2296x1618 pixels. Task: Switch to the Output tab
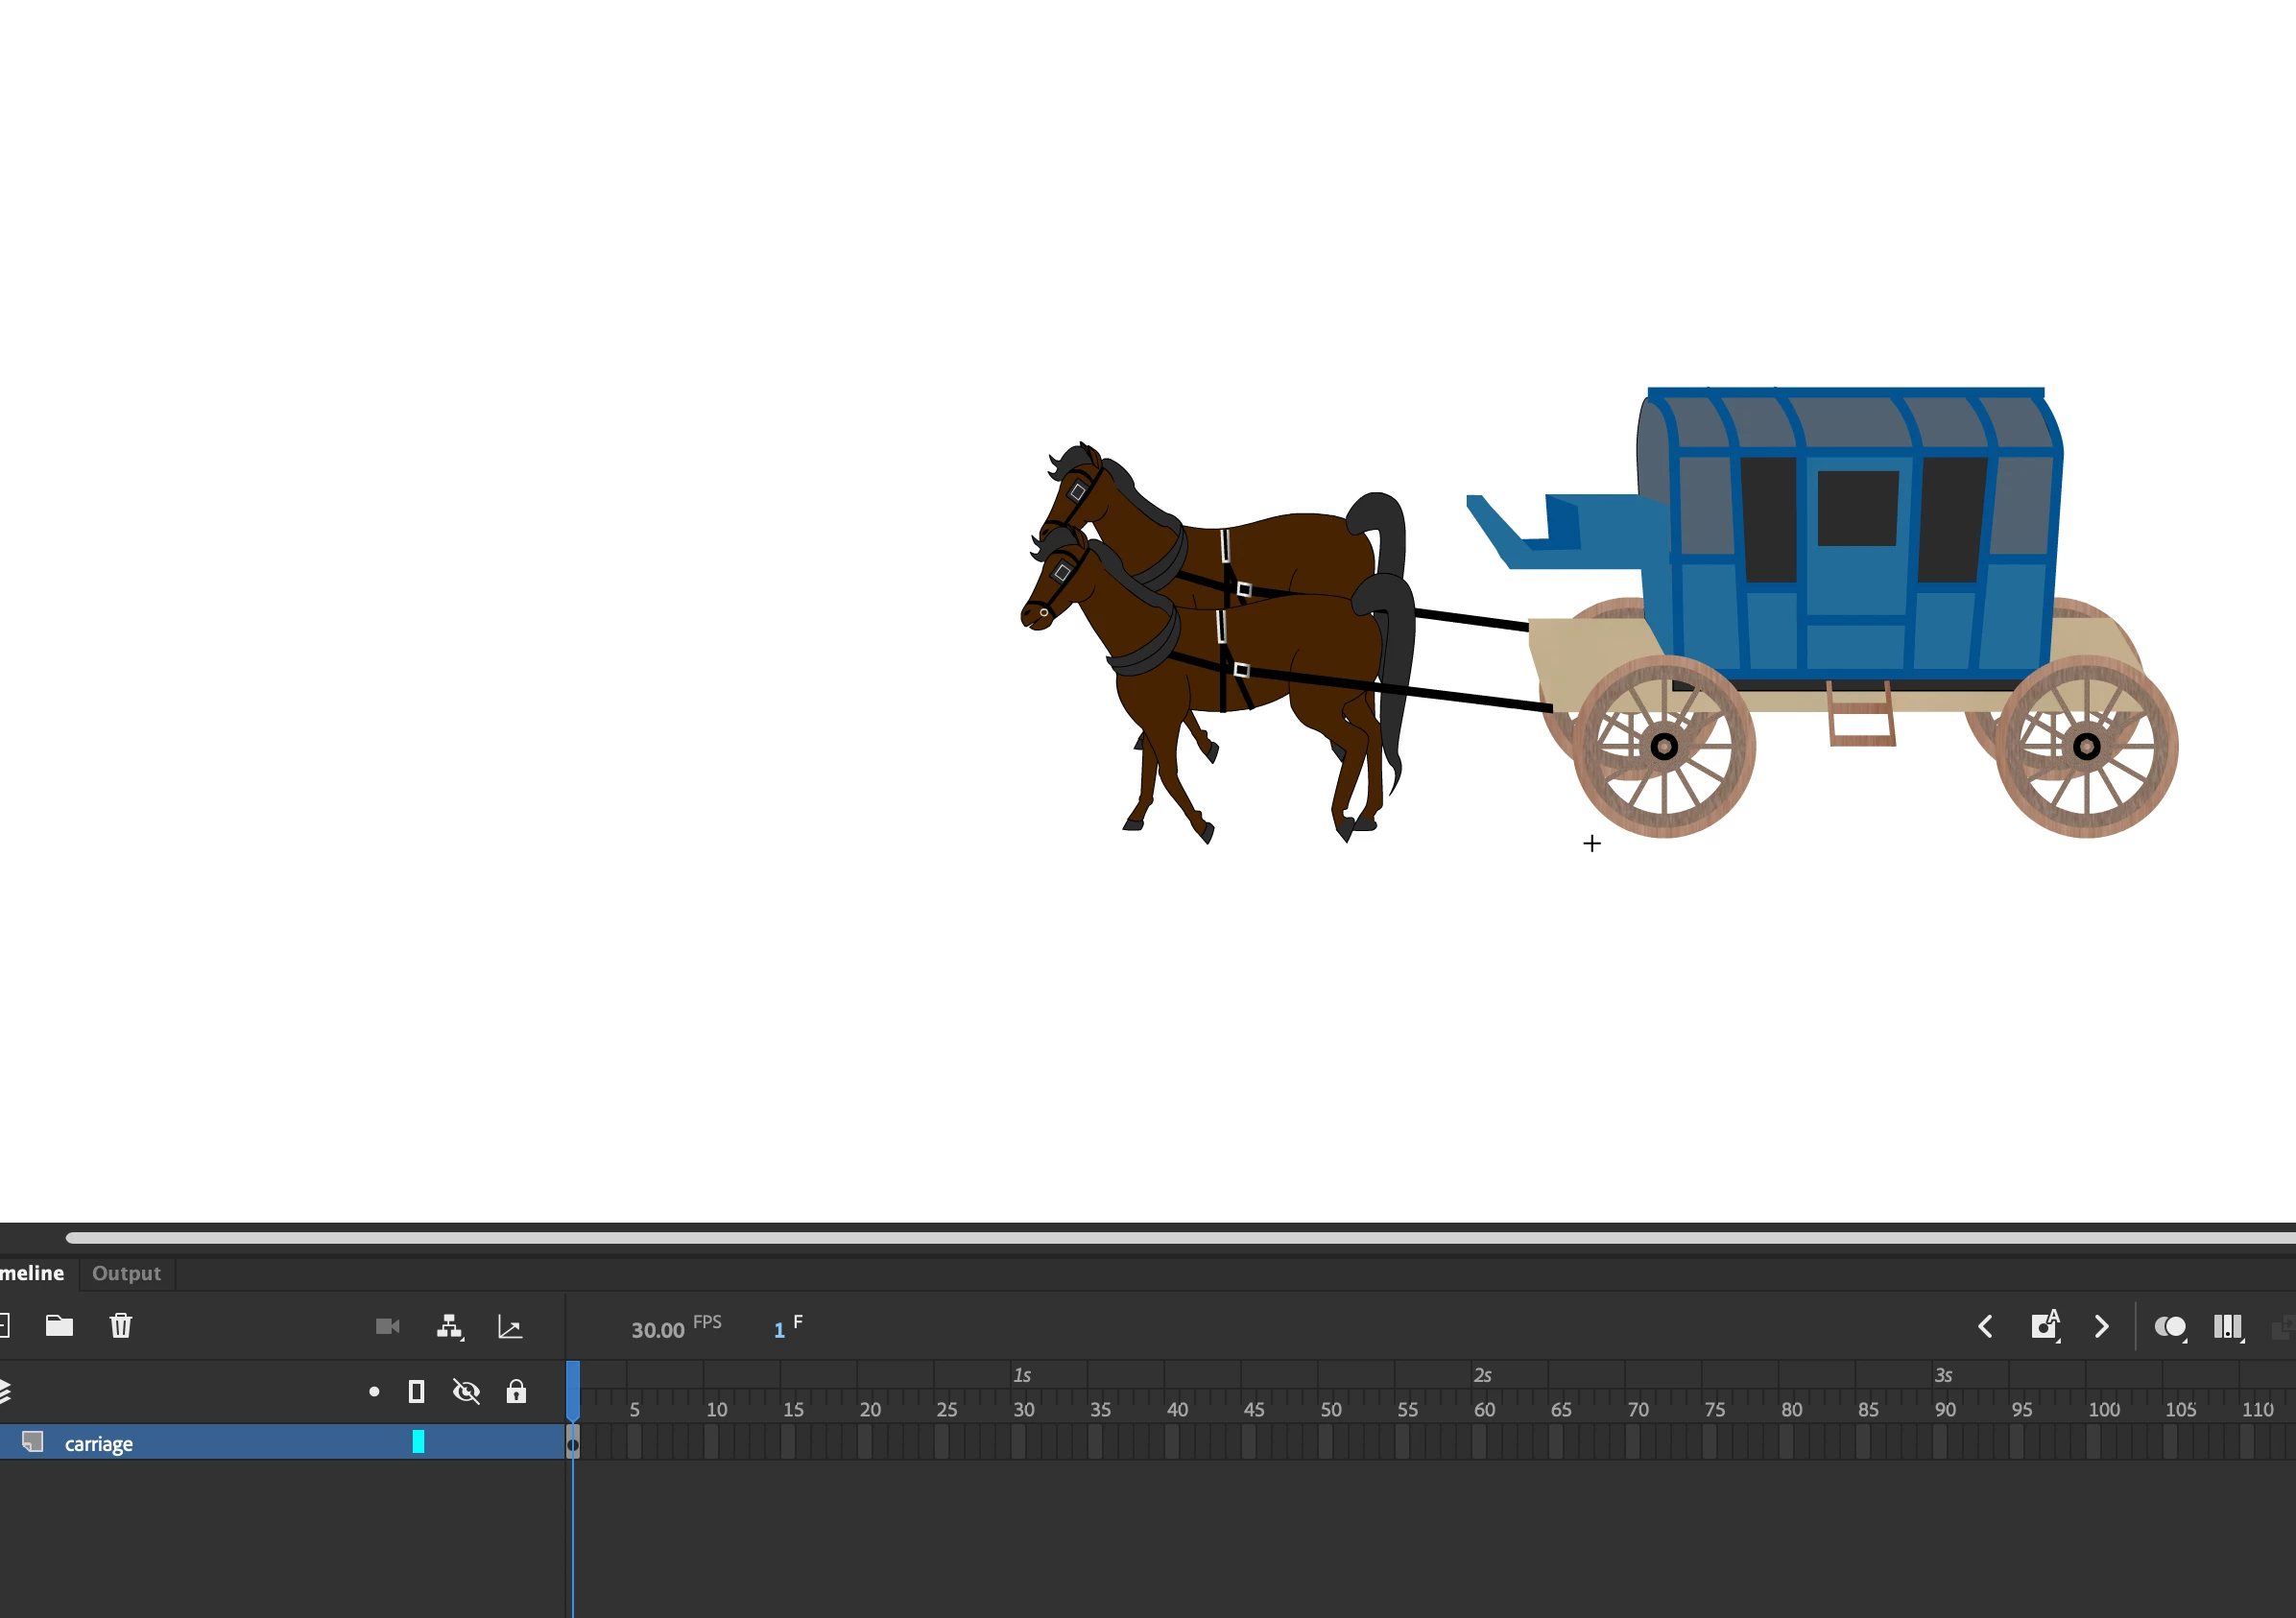tap(126, 1273)
